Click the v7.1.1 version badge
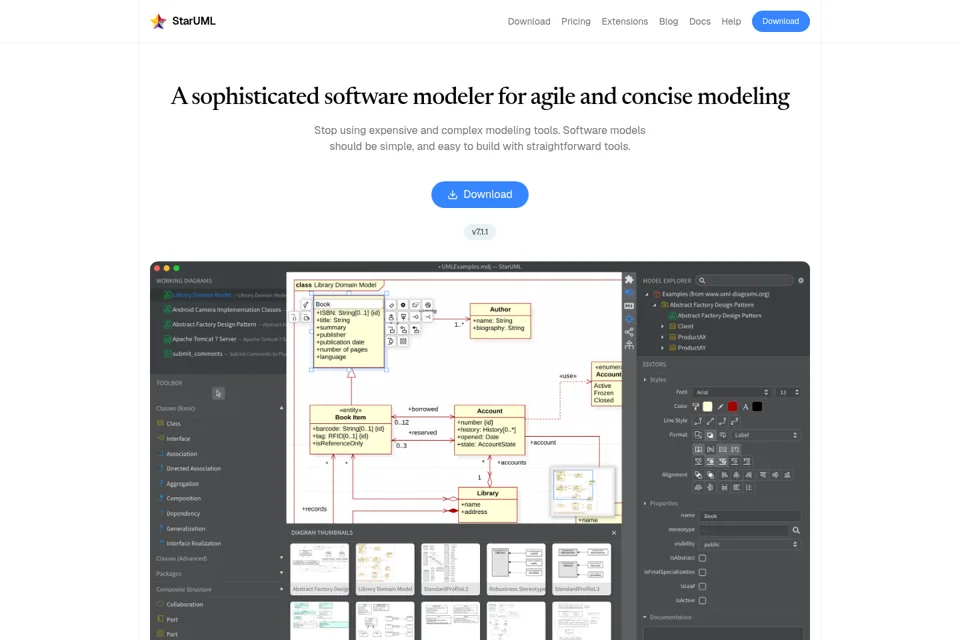This screenshot has height=640, width=960. [x=479, y=232]
